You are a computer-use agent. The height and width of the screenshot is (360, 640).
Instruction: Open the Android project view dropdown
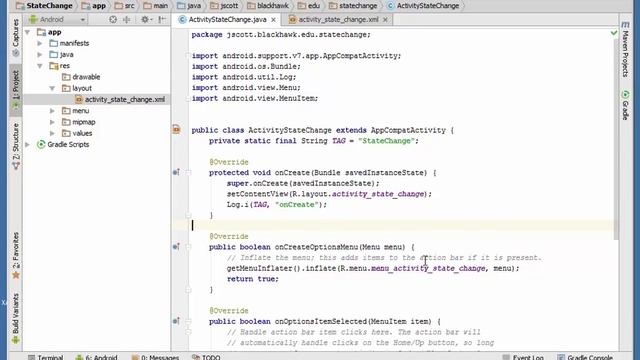[x=57, y=19]
